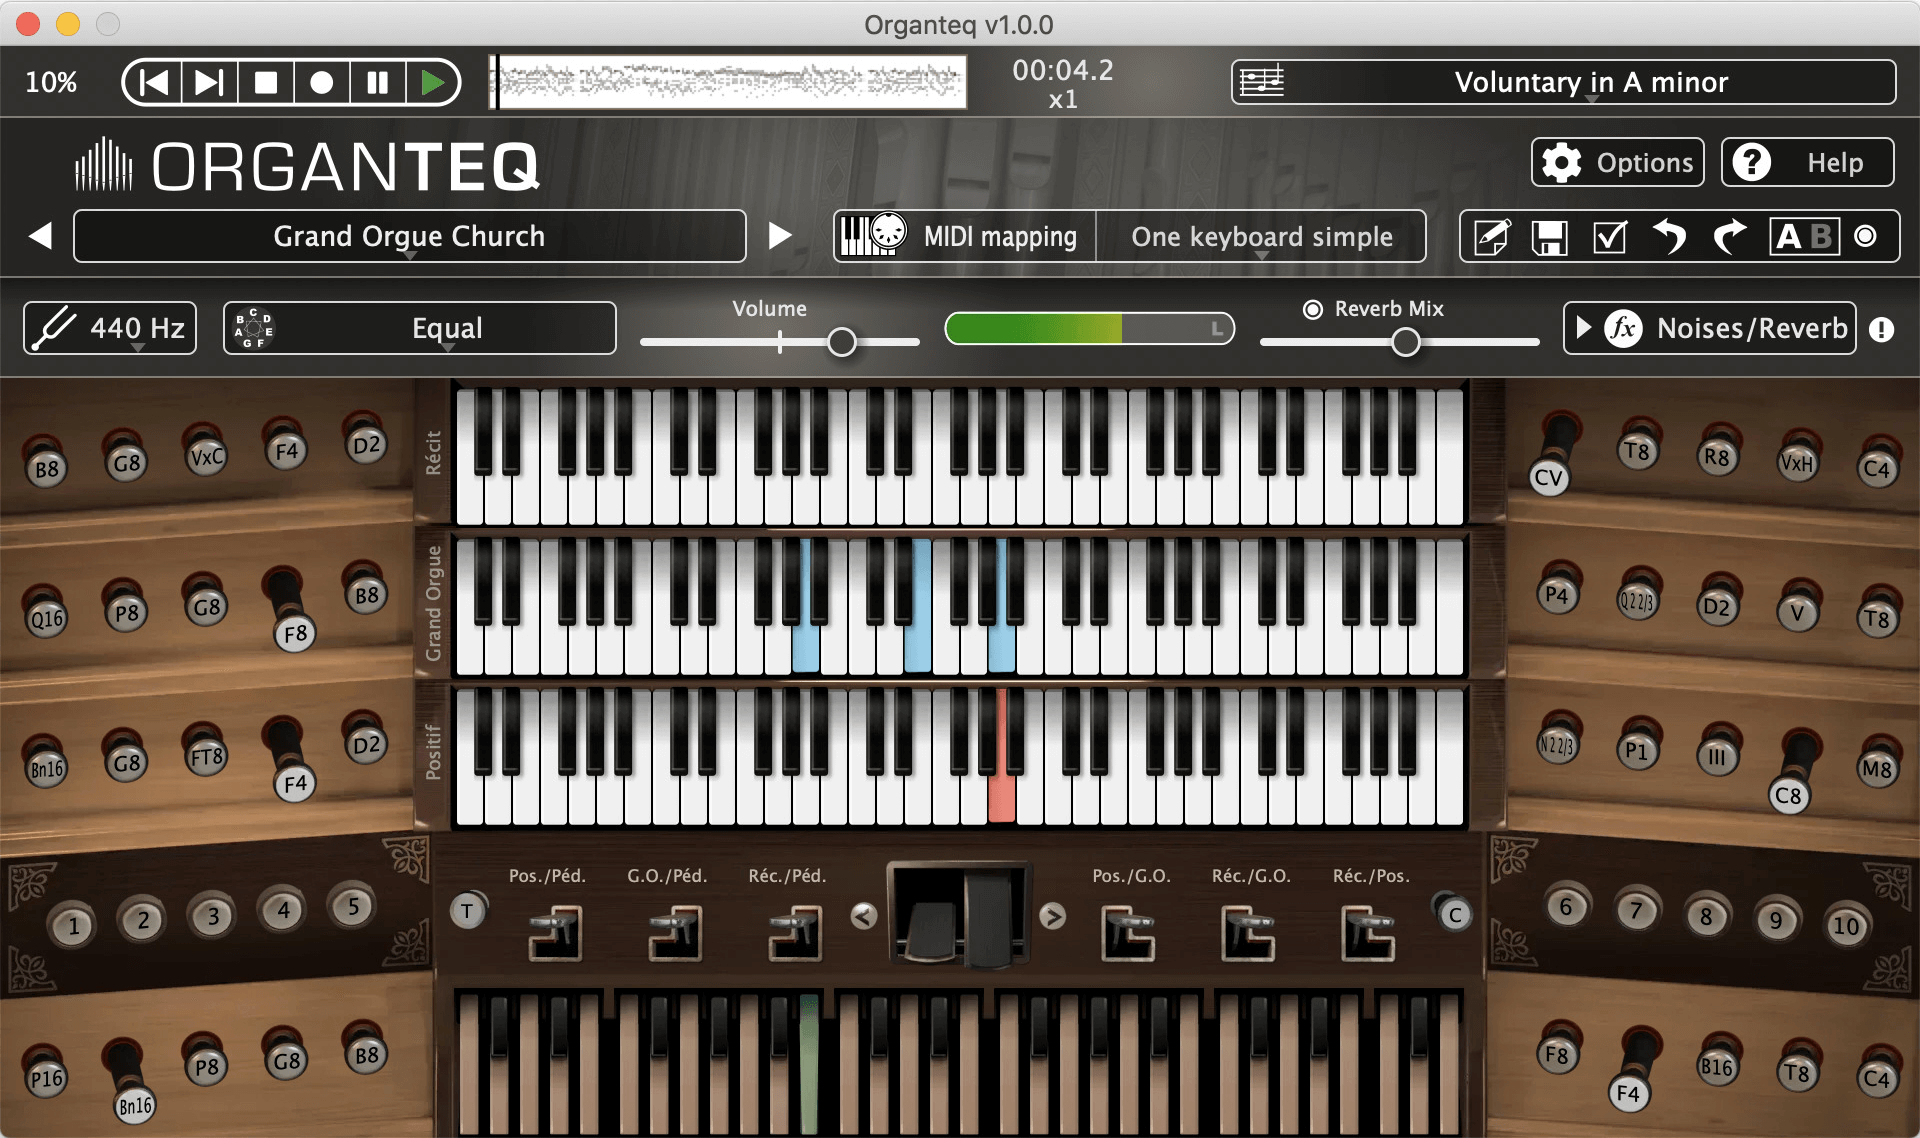Open the Options button
This screenshot has height=1138, width=1920.
click(x=1617, y=162)
